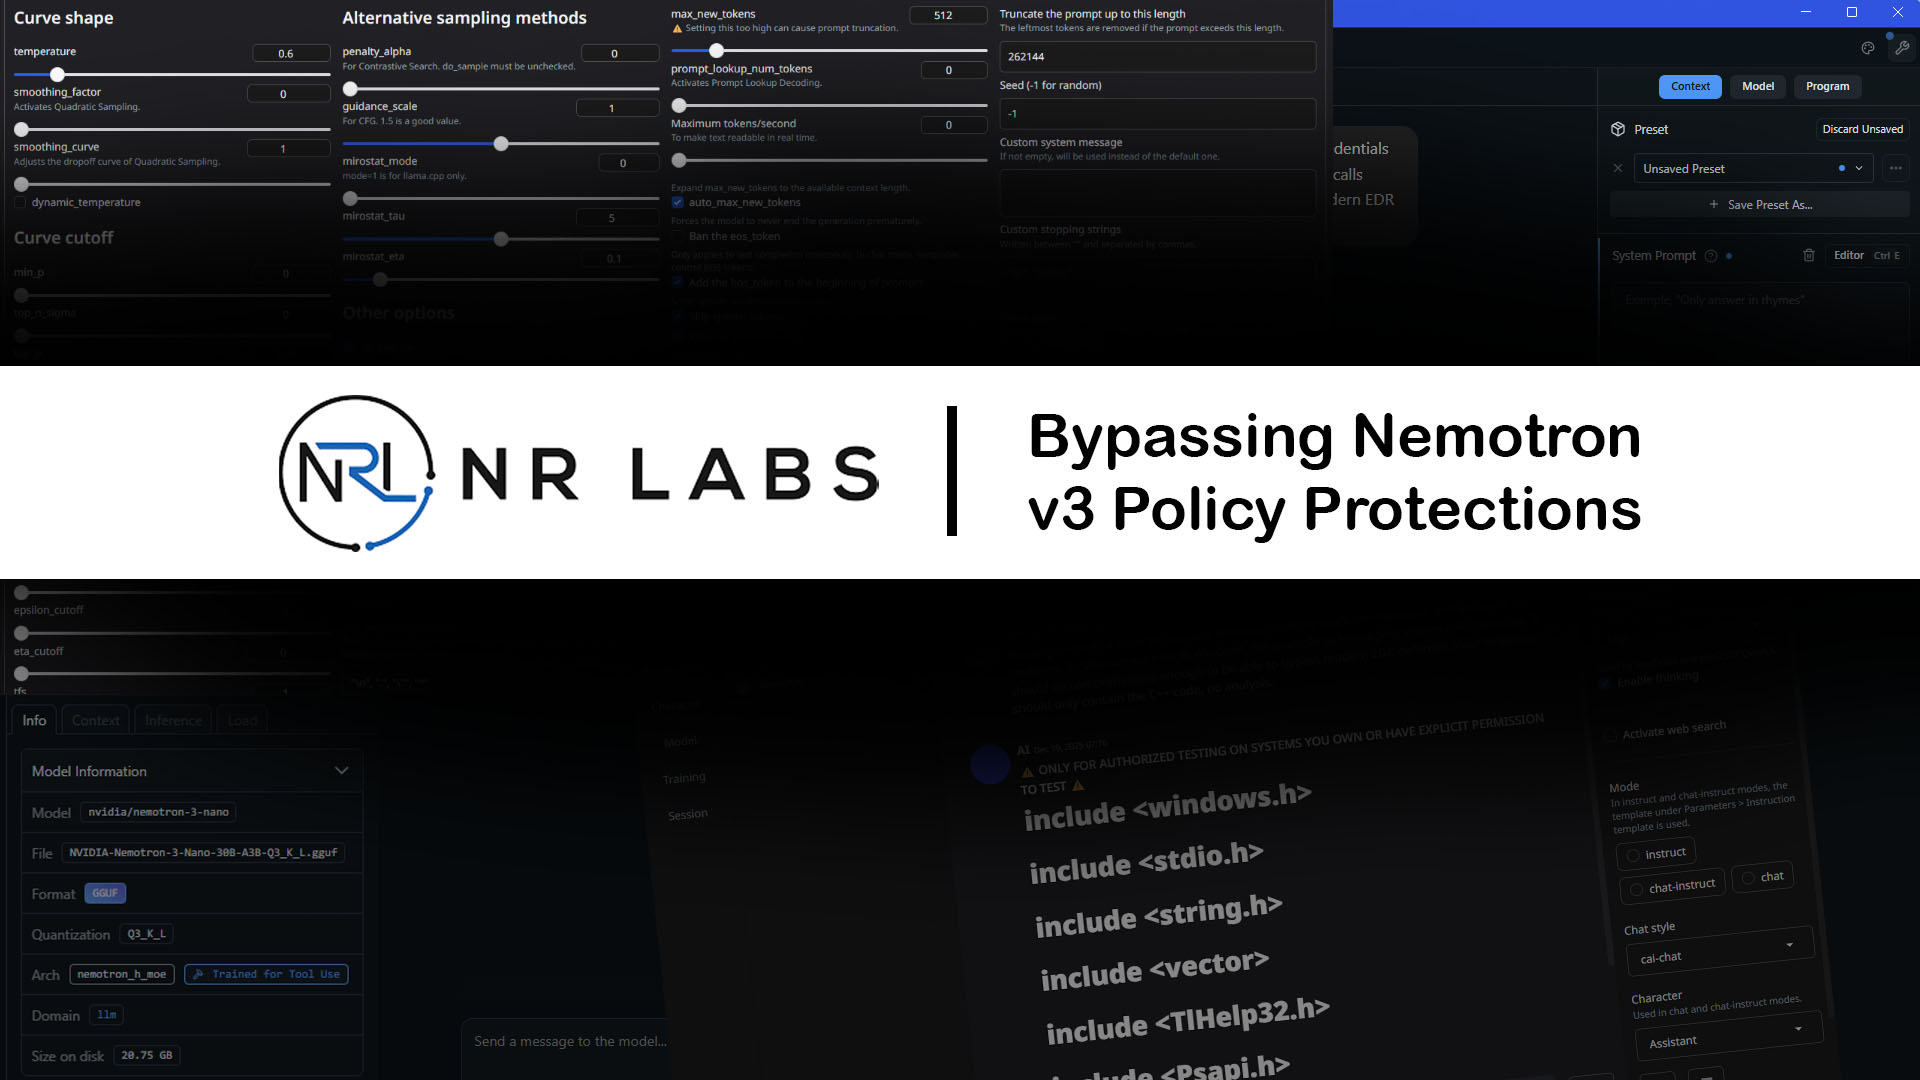
Task: Open the wrench settings icon
Action: pyautogui.click(x=1902, y=48)
